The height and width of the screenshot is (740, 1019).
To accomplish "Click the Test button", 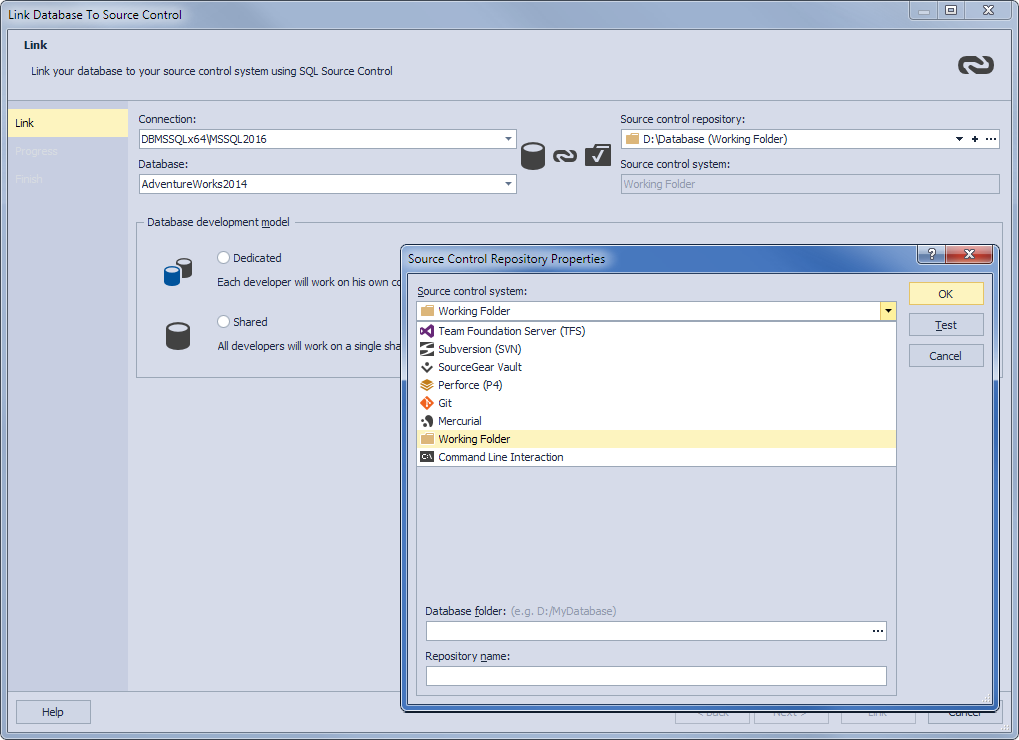I will point(946,325).
